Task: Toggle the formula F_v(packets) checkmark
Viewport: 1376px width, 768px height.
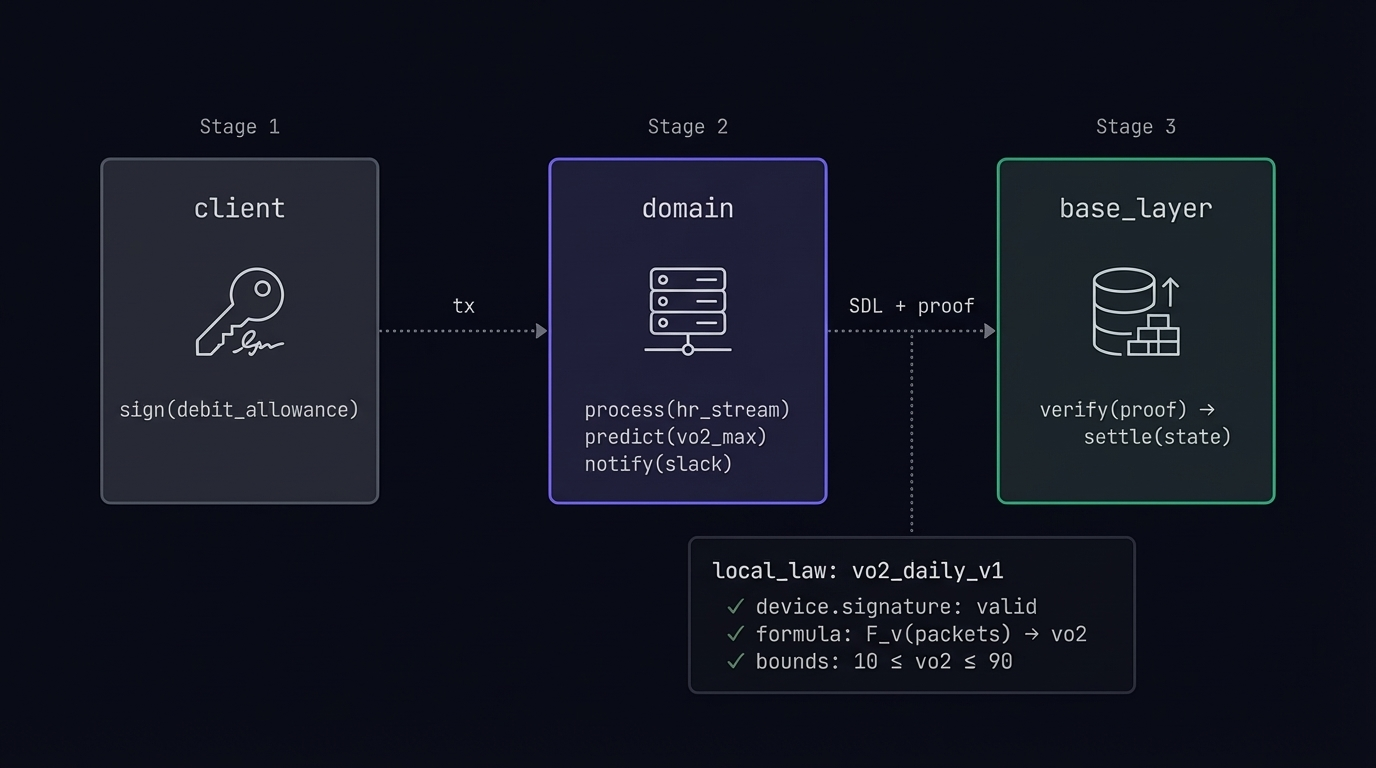Action: point(735,633)
